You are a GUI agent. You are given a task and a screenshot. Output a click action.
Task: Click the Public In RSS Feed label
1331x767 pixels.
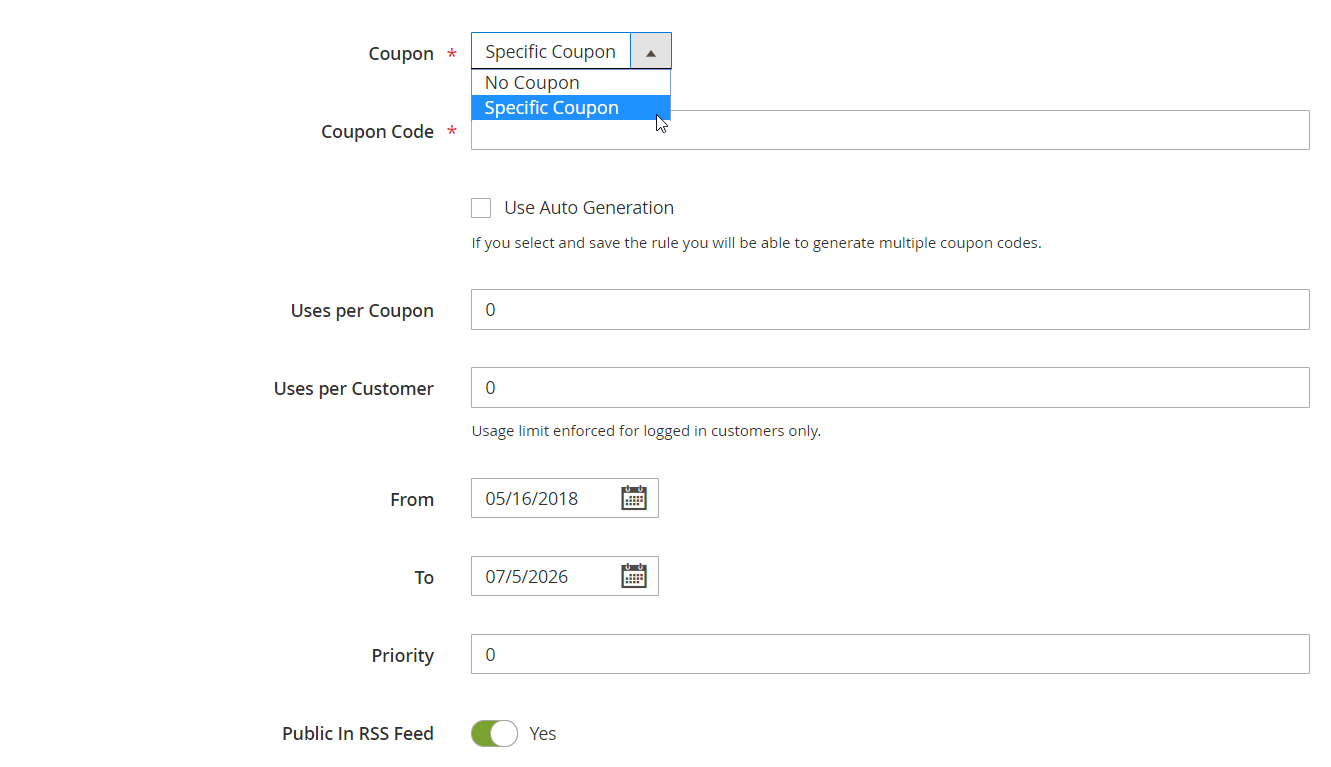click(357, 734)
